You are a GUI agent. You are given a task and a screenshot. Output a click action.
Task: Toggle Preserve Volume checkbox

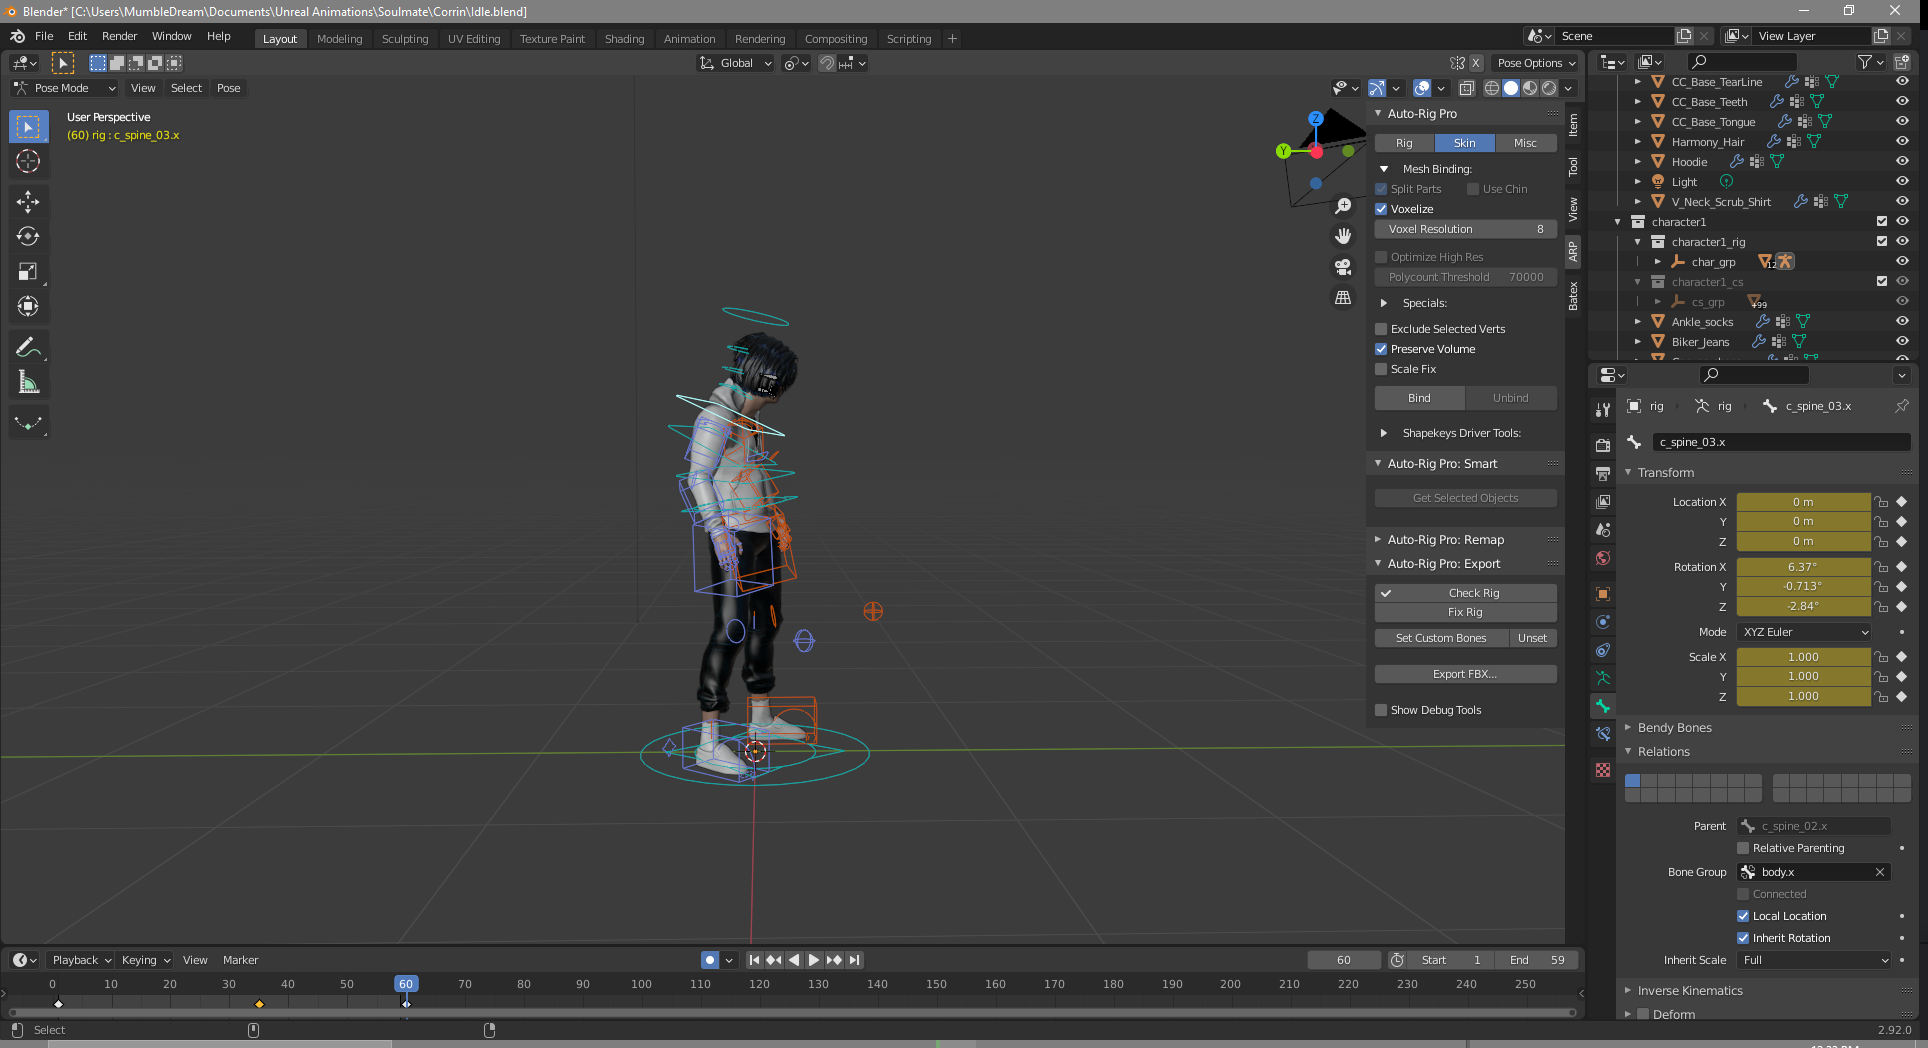tap(1381, 349)
